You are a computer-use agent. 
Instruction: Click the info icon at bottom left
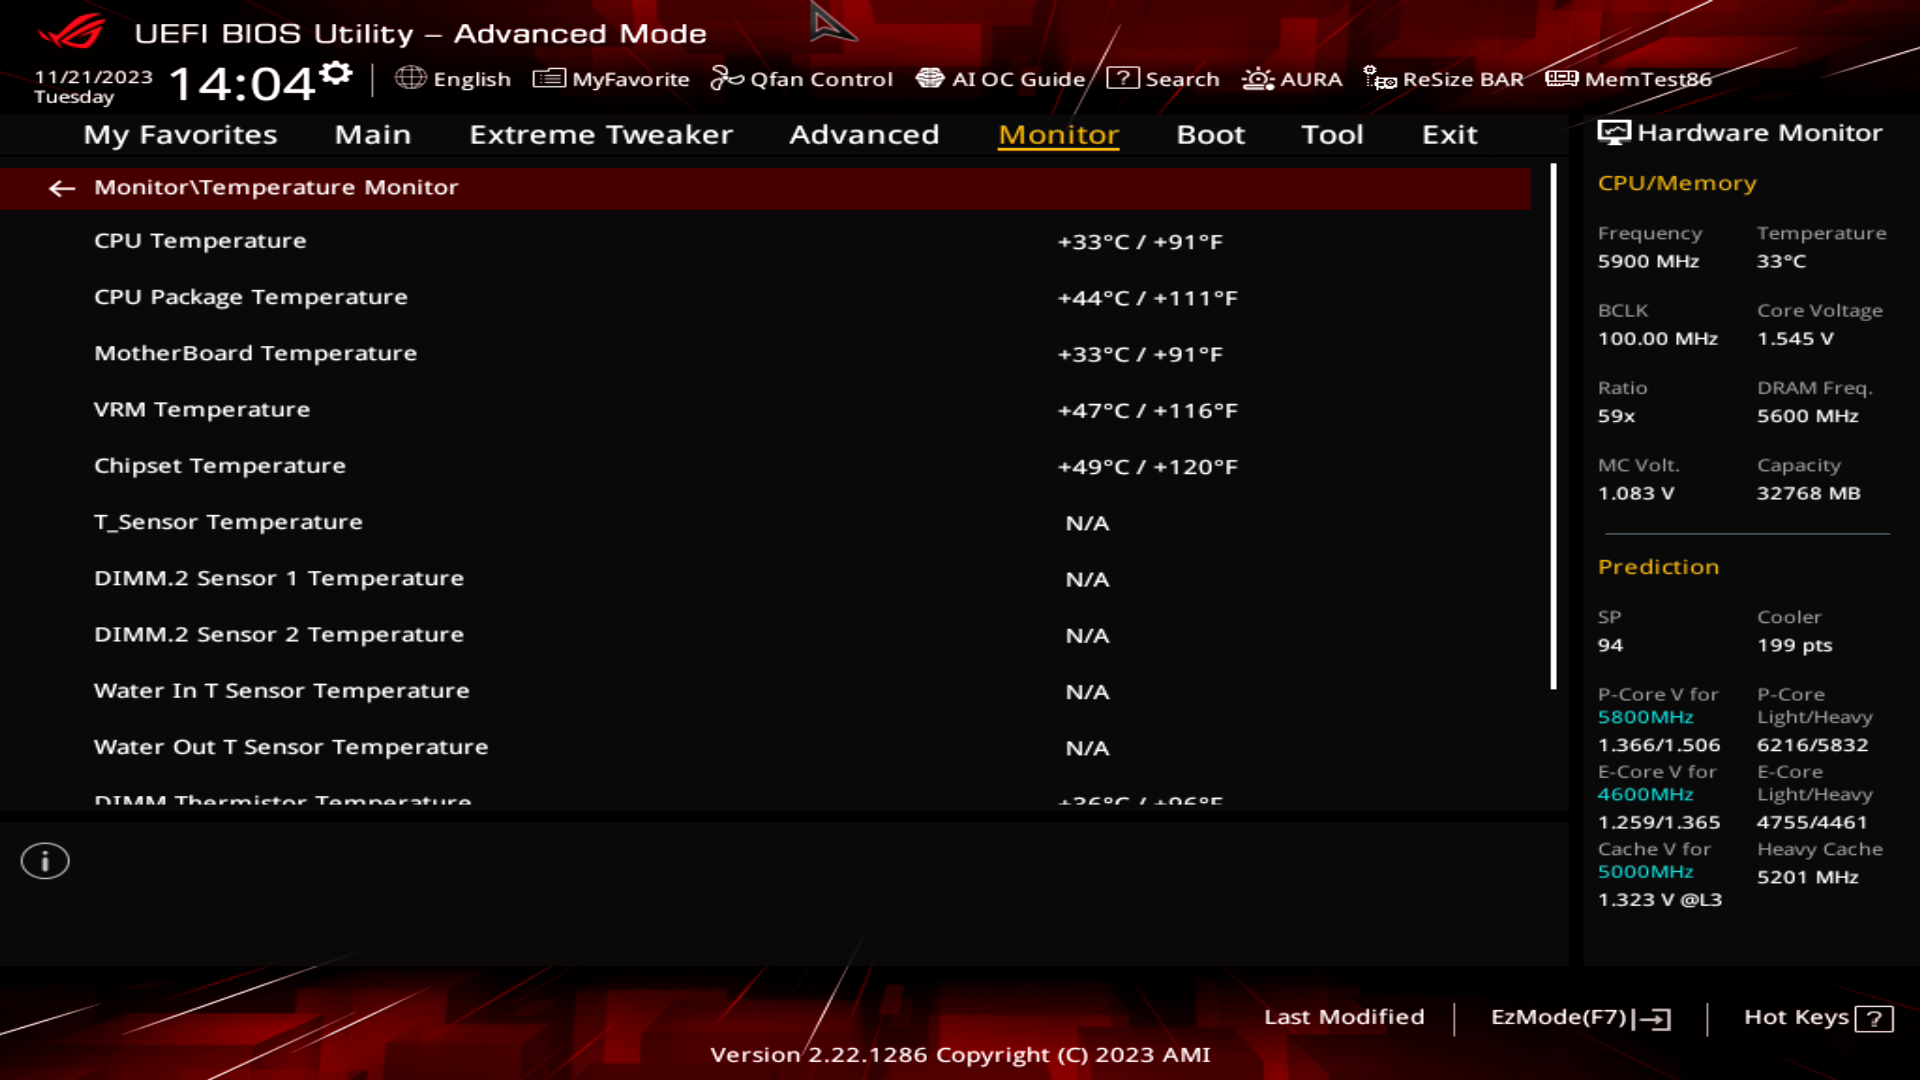(x=45, y=860)
